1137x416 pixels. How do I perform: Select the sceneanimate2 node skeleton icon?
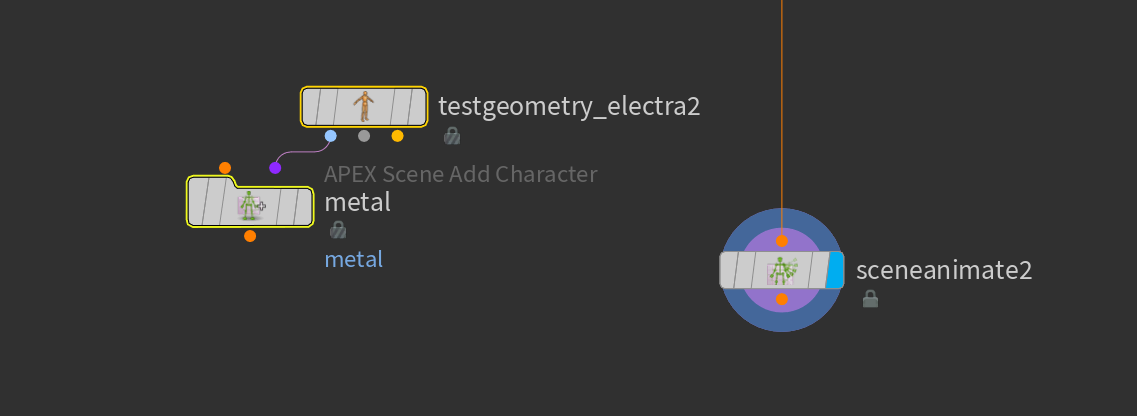pos(782,271)
